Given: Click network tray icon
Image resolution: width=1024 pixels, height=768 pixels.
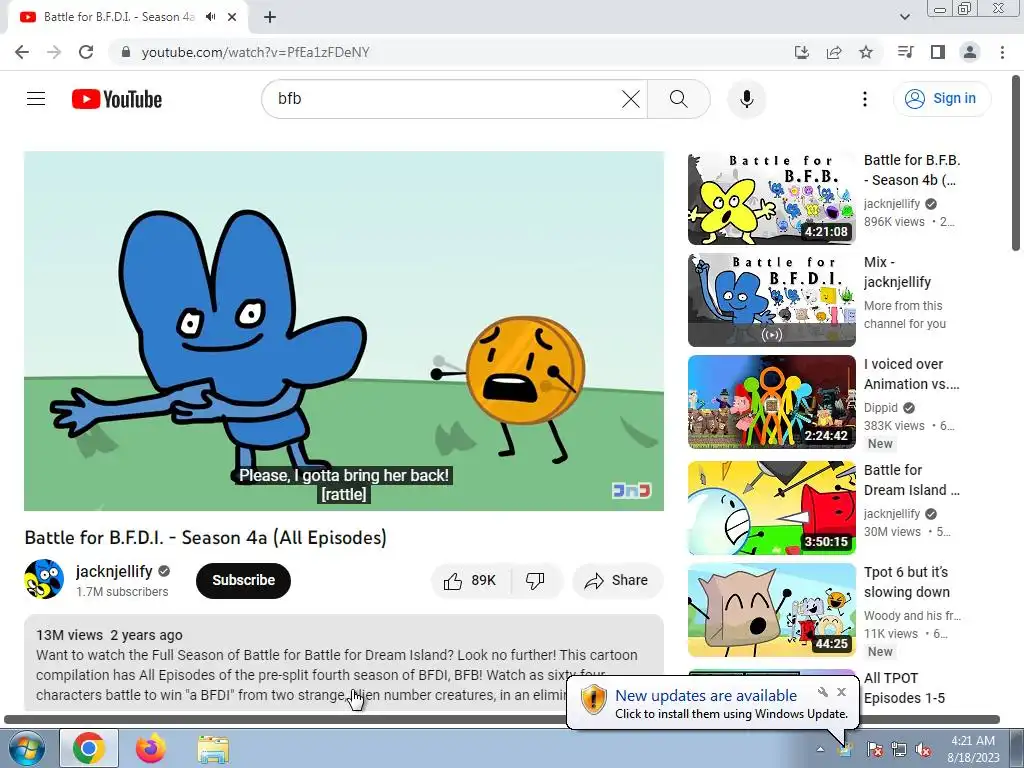Looking at the screenshot, I should [899, 749].
